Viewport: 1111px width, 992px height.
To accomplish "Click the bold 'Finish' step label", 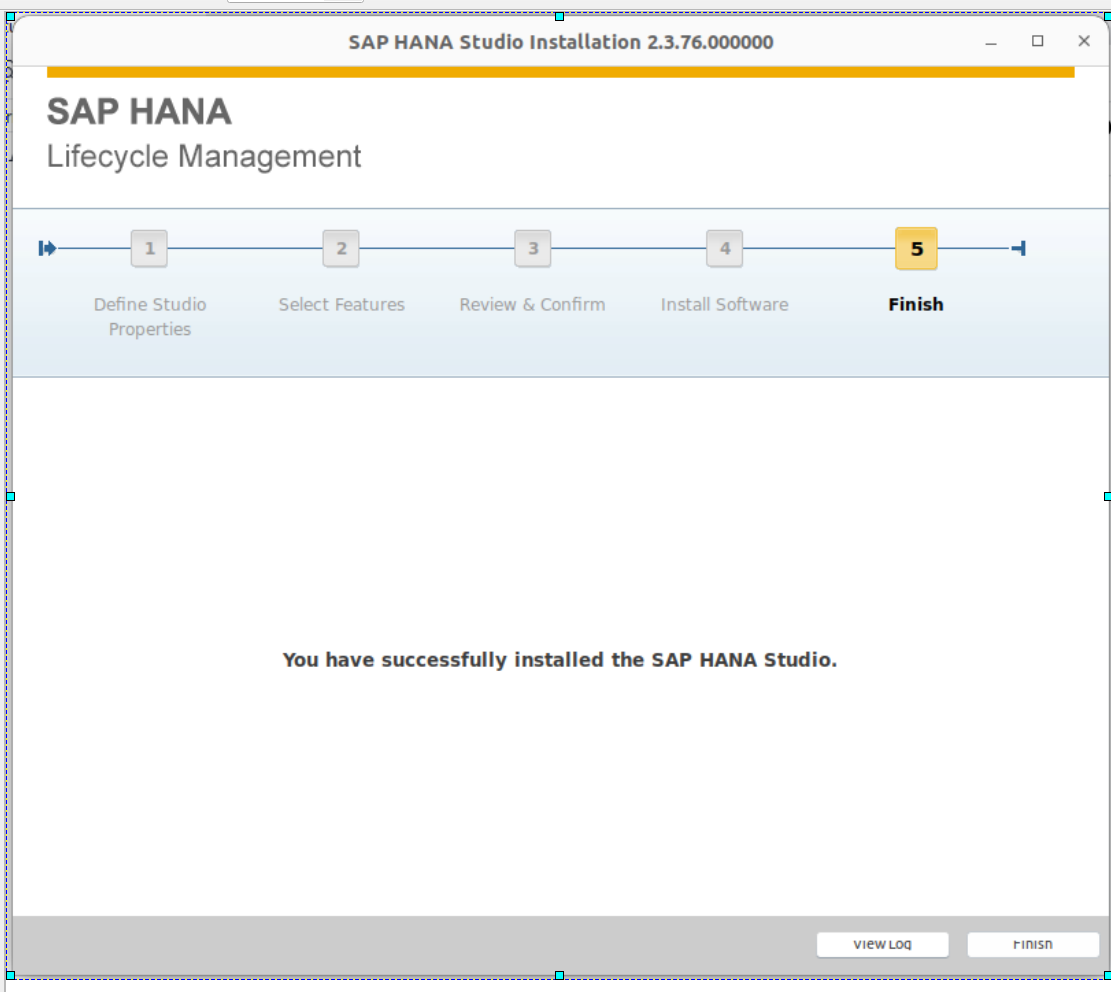I will [916, 305].
